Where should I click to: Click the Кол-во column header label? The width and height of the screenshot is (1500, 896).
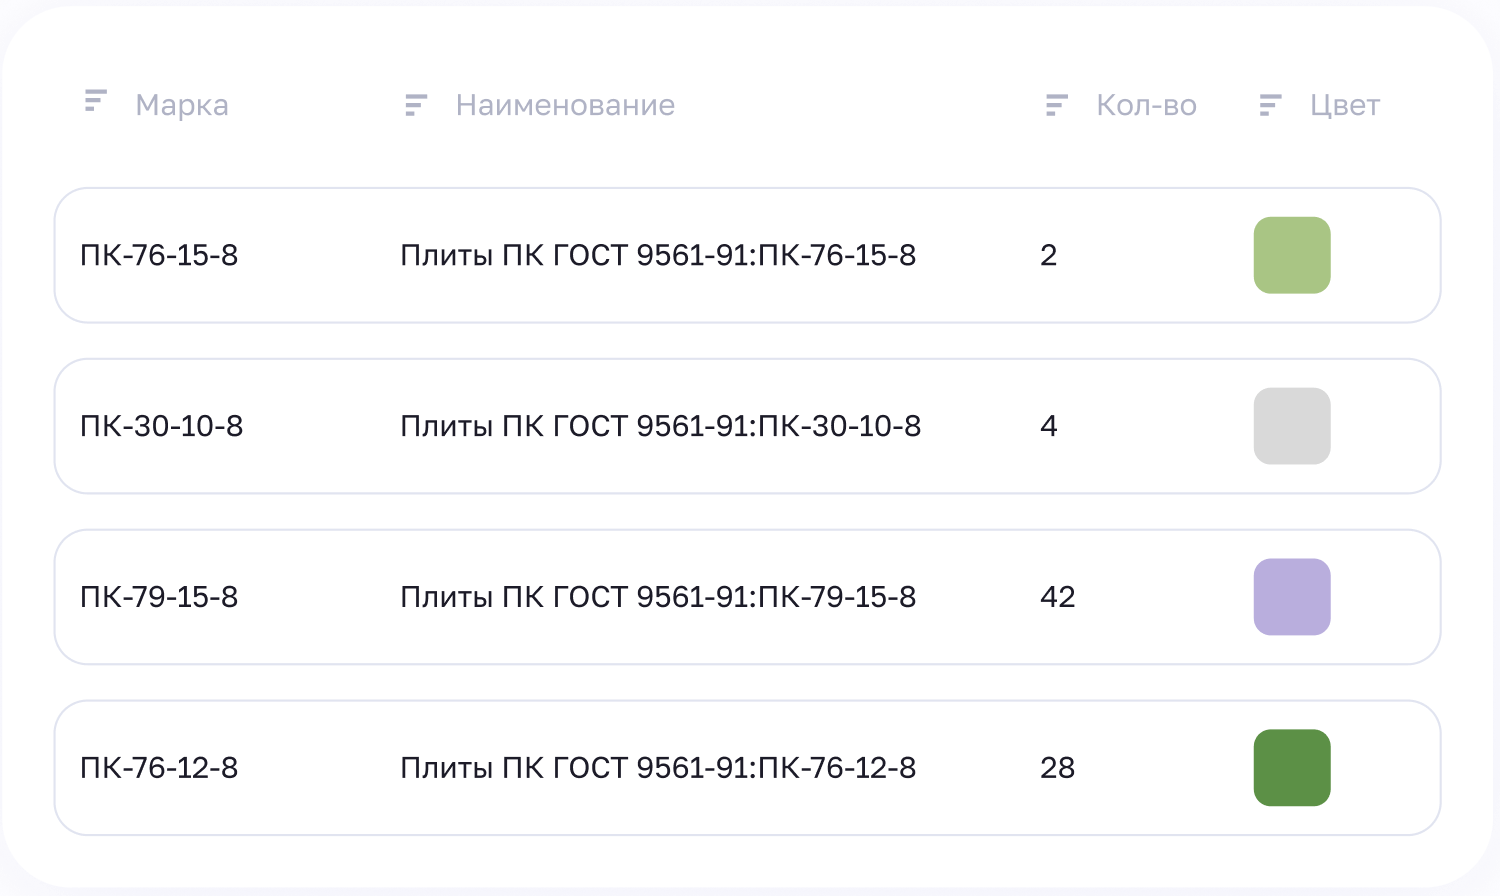point(1146,105)
